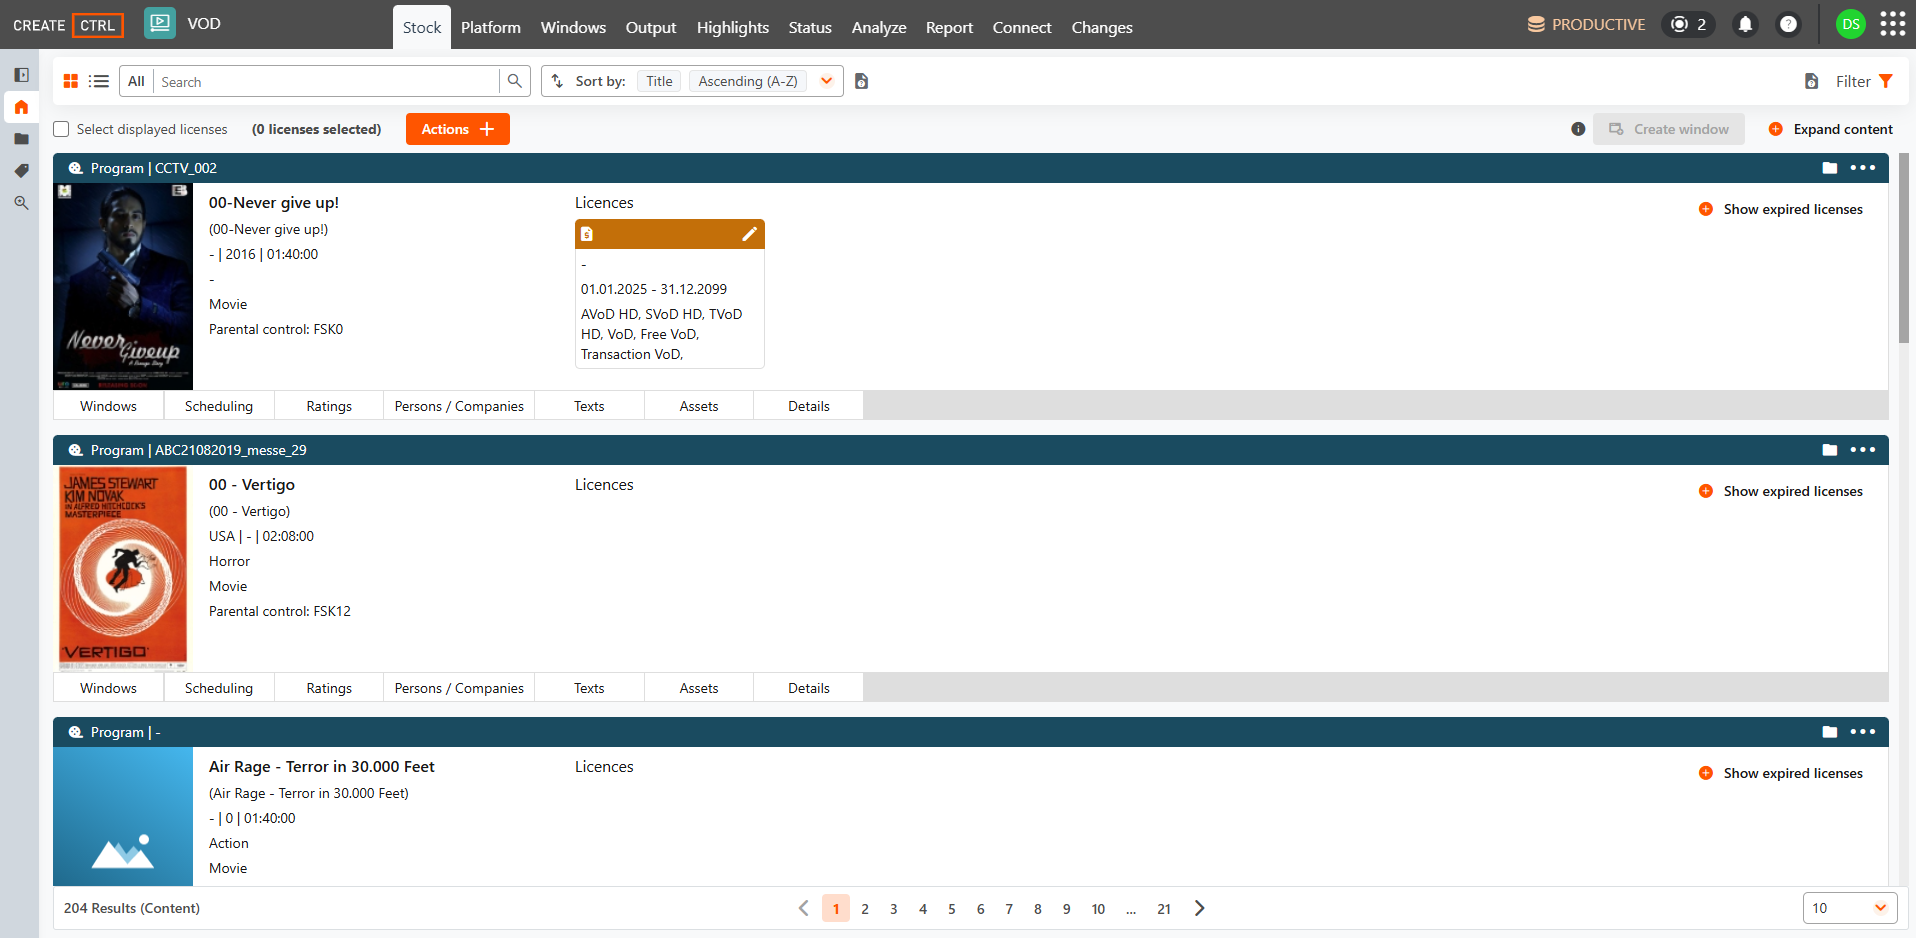Open folder icon on ABC21082019_messe_29 header
The height and width of the screenshot is (938, 1916).
coord(1830,450)
